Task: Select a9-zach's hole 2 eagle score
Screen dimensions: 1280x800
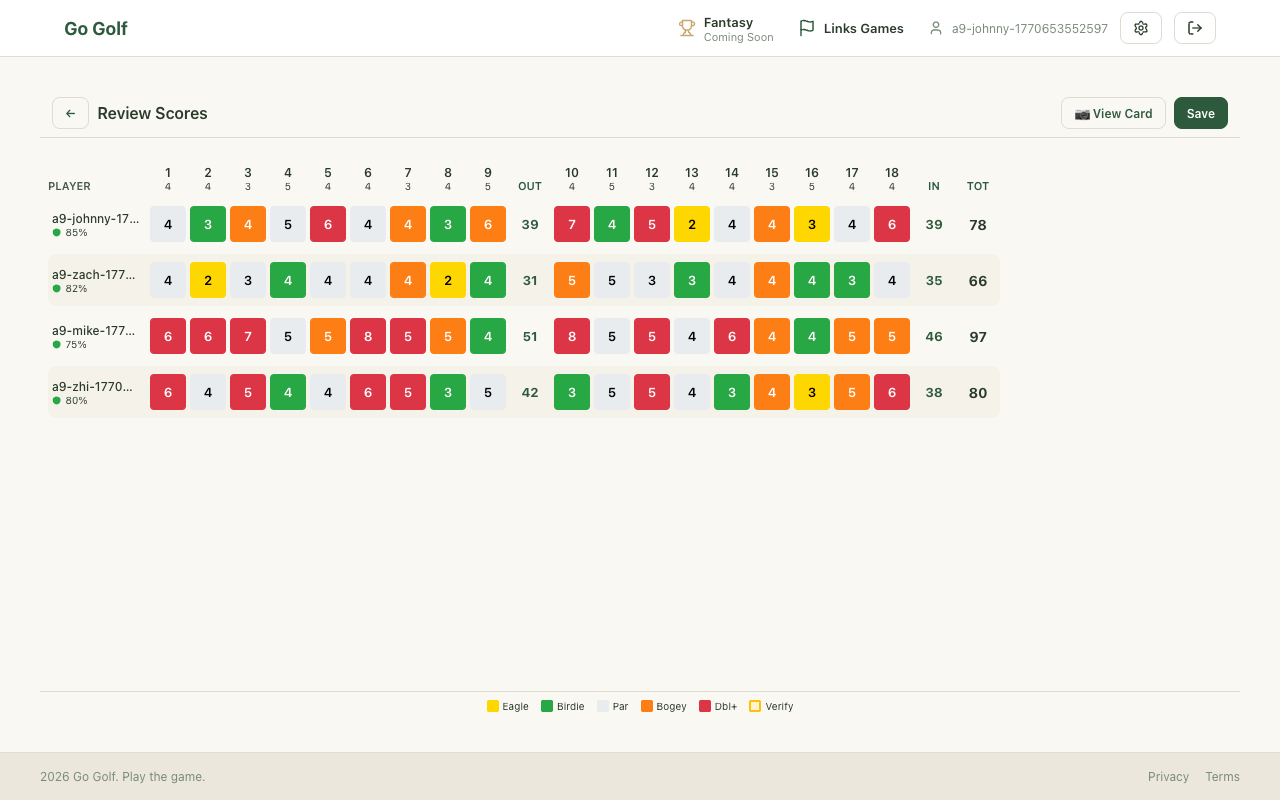Action: coord(208,280)
